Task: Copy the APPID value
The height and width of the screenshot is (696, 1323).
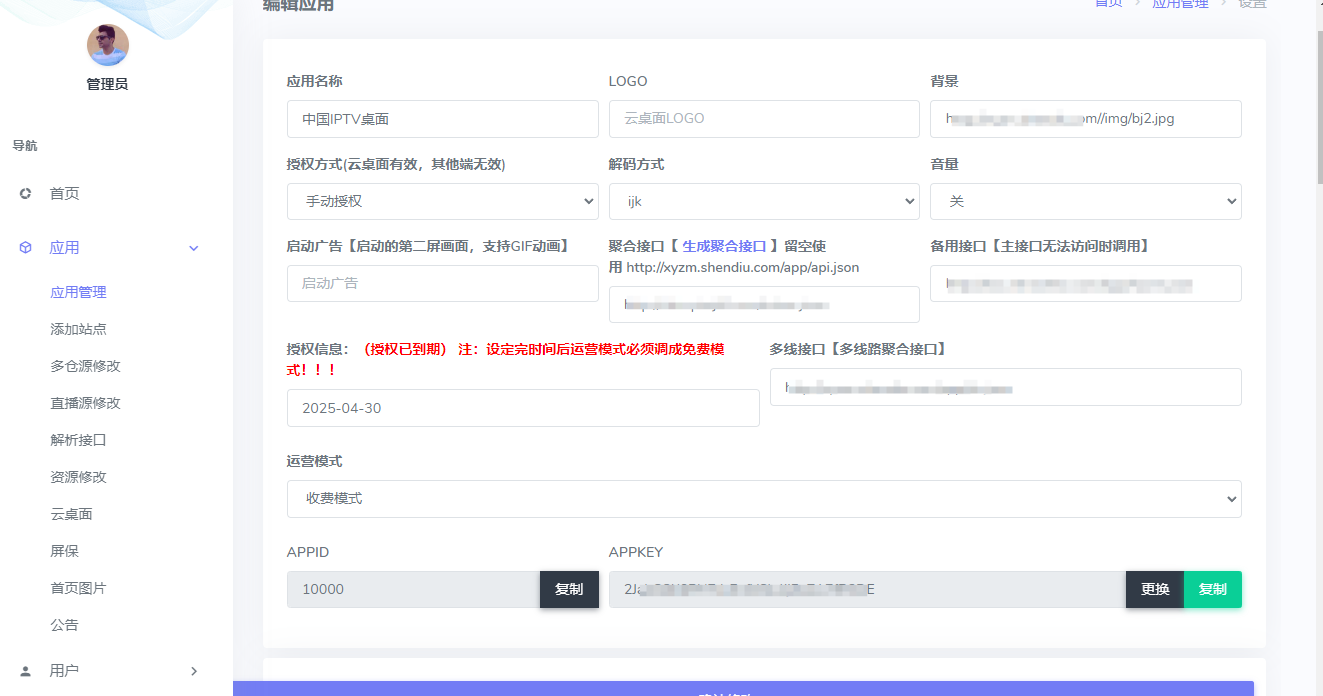Action: tap(569, 589)
